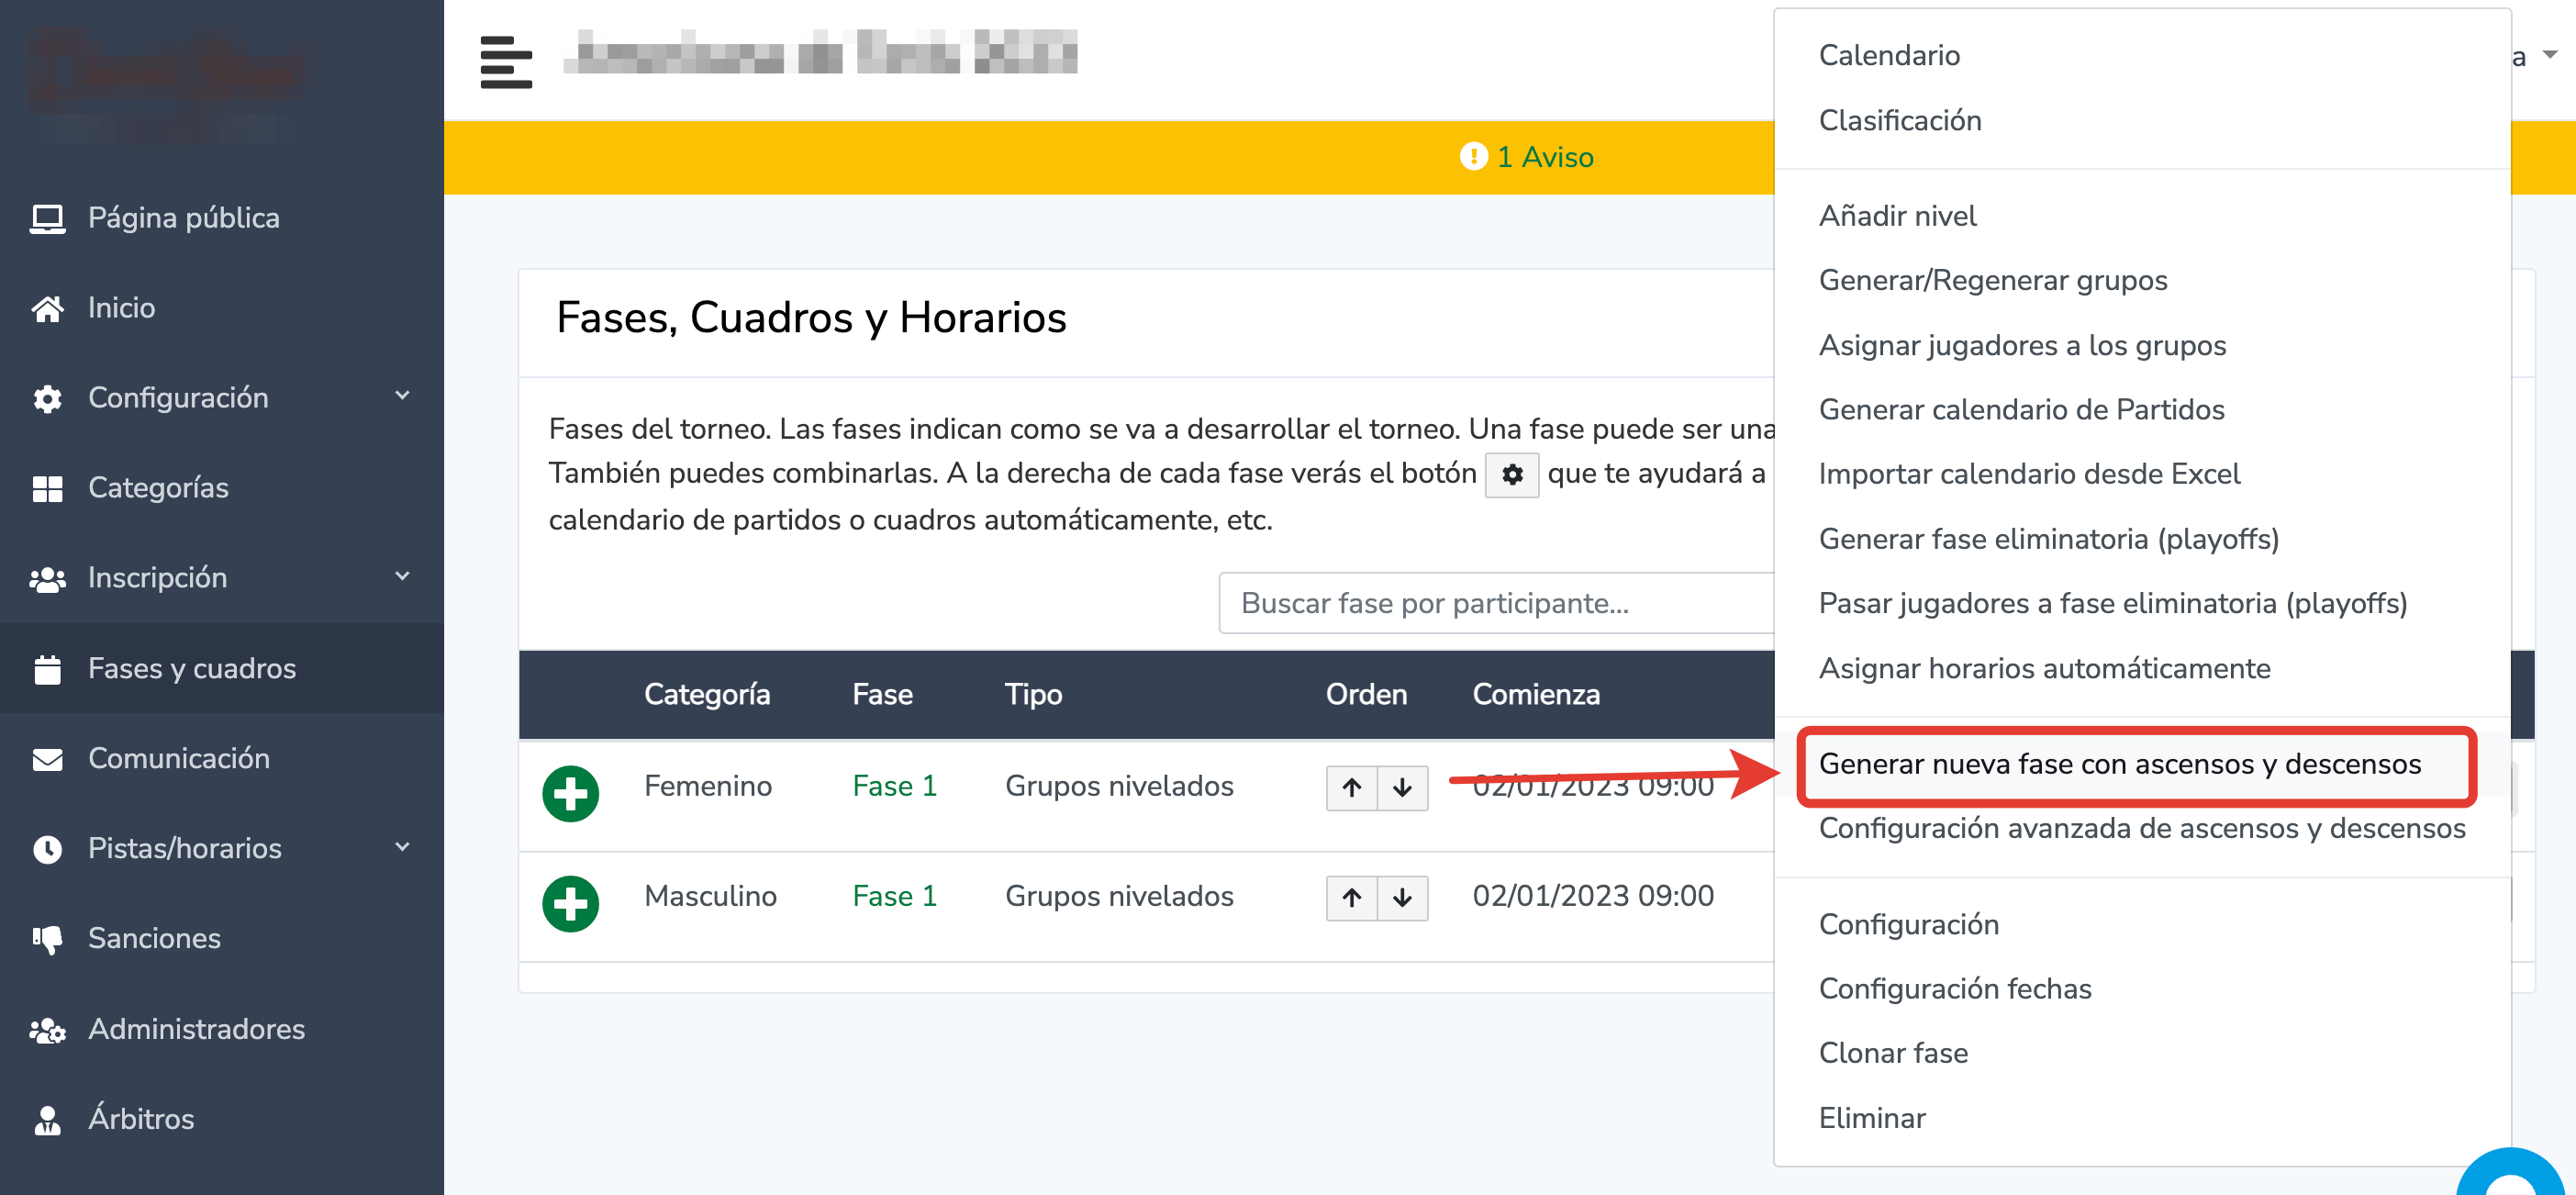Click Grupos nivelados in Masculino row
This screenshot has width=2576, height=1195.
1119,896
